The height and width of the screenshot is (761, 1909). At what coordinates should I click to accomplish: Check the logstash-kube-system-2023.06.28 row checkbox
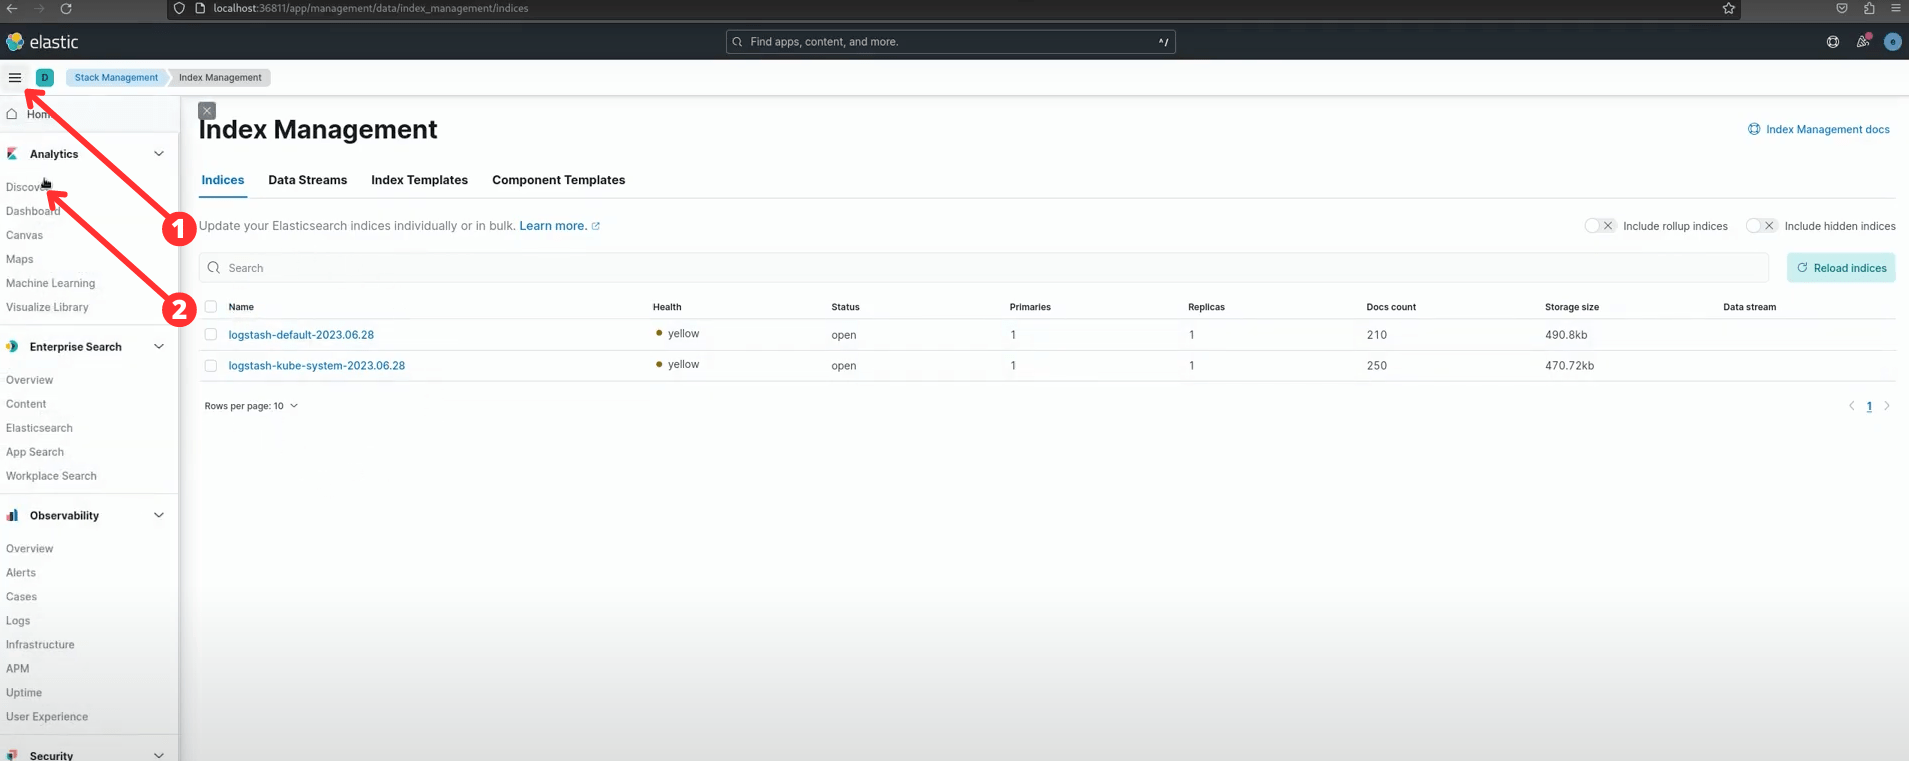coord(211,366)
